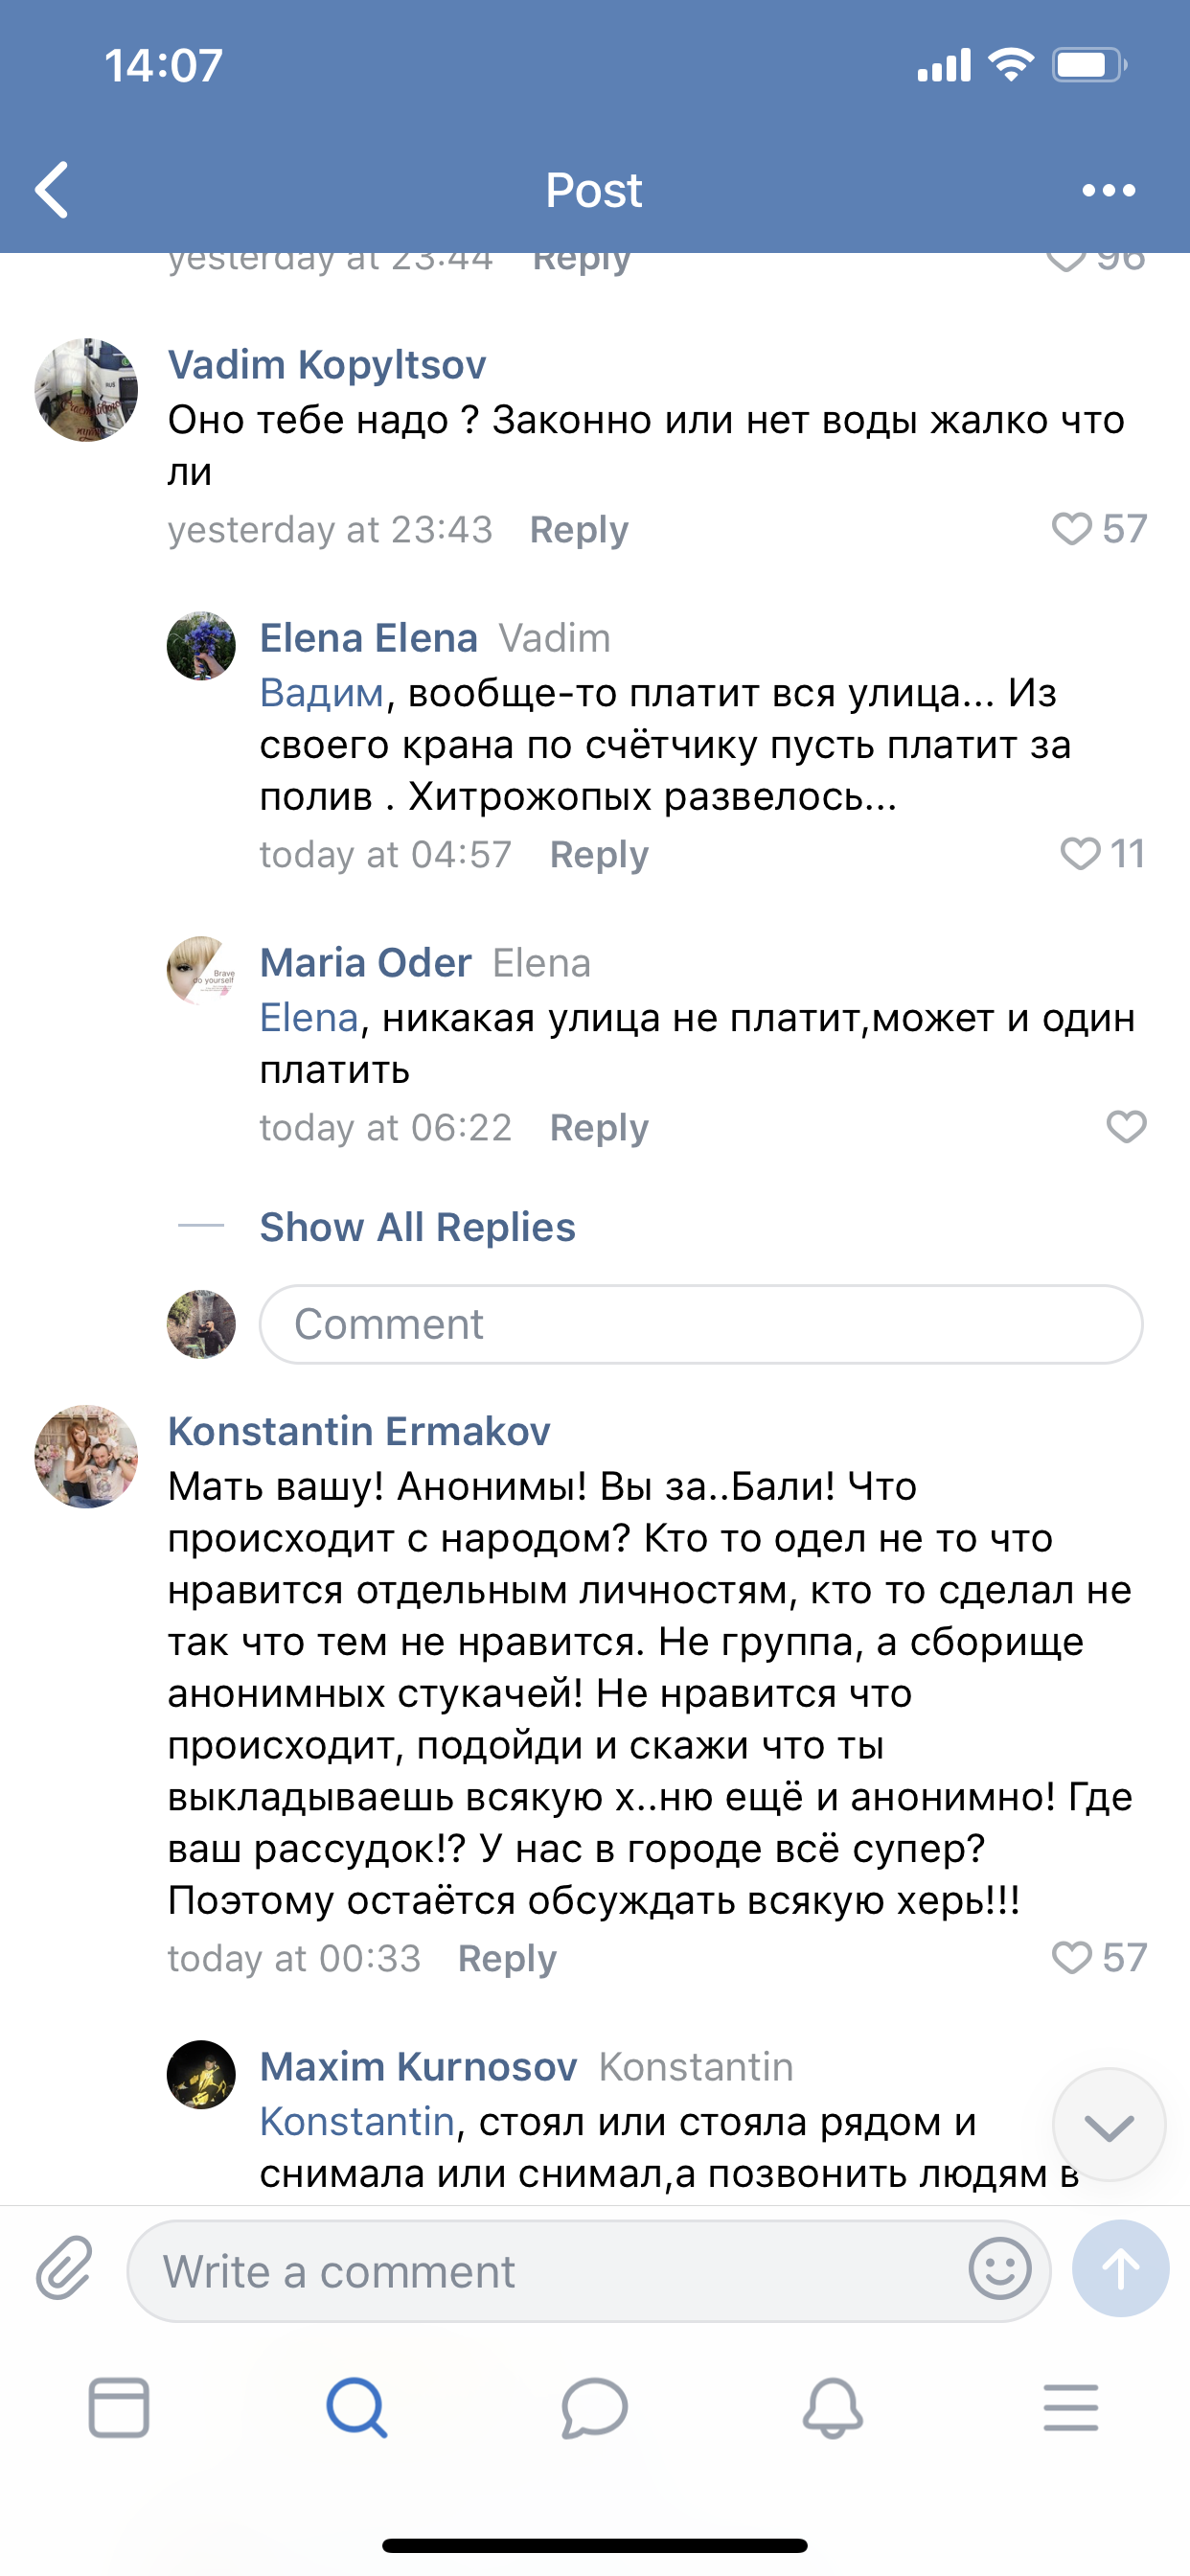This screenshot has width=1190, height=2576.
Task: Like Maria Oder's reply
Action: 1126,1127
